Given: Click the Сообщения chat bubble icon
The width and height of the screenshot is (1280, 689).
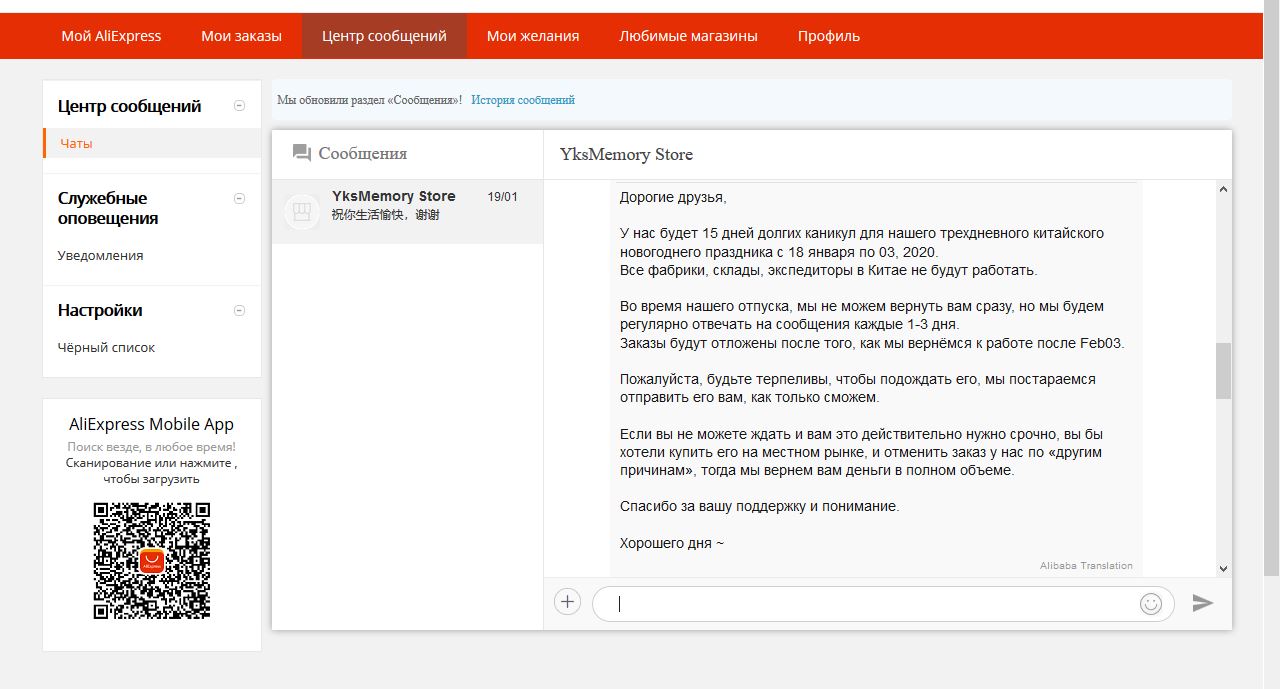Looking at the screenshot, I should point(302,153).
